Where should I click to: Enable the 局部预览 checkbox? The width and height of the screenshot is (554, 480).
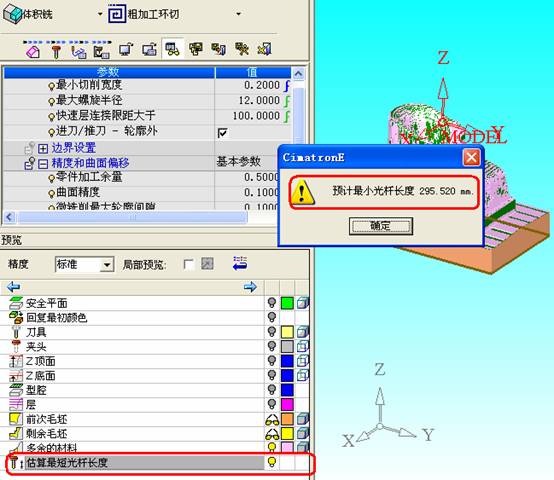pos(189,264)
